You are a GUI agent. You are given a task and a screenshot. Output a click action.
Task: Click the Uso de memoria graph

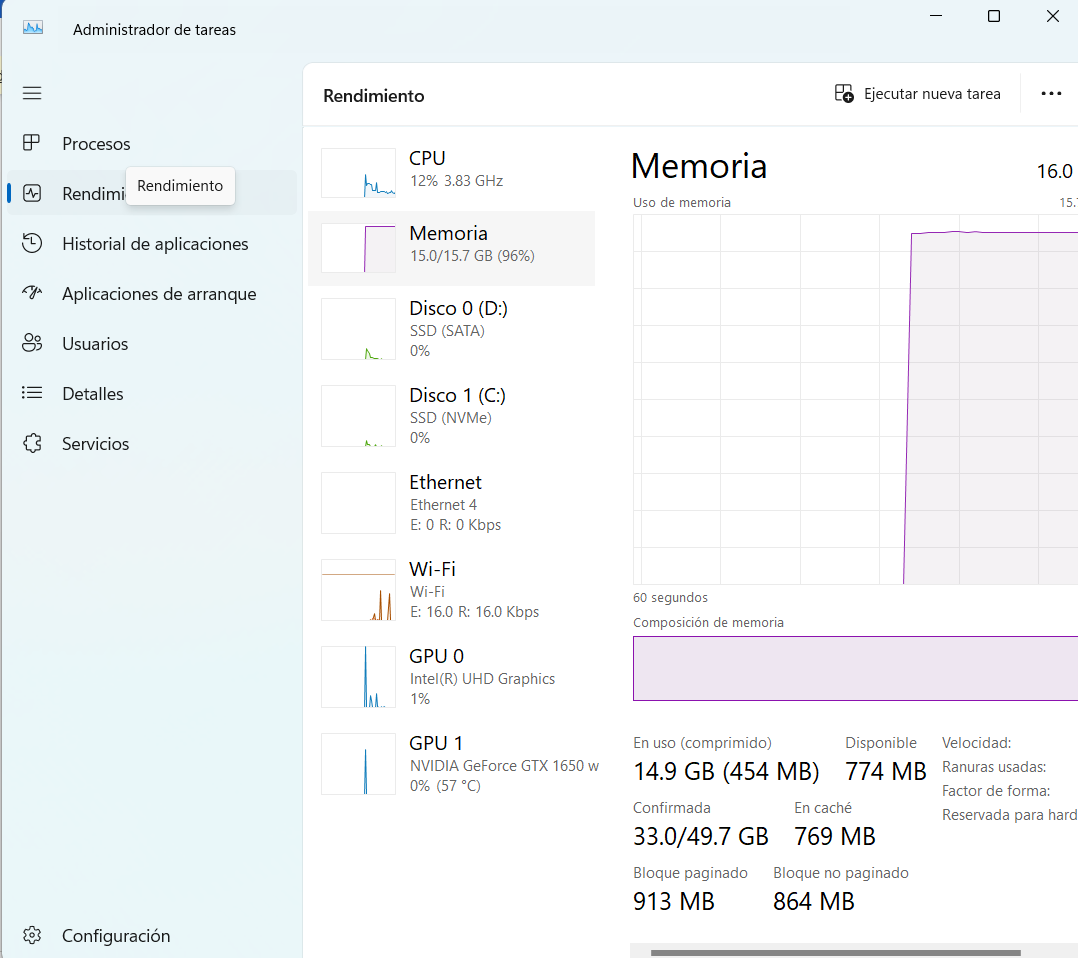point(855,400)
